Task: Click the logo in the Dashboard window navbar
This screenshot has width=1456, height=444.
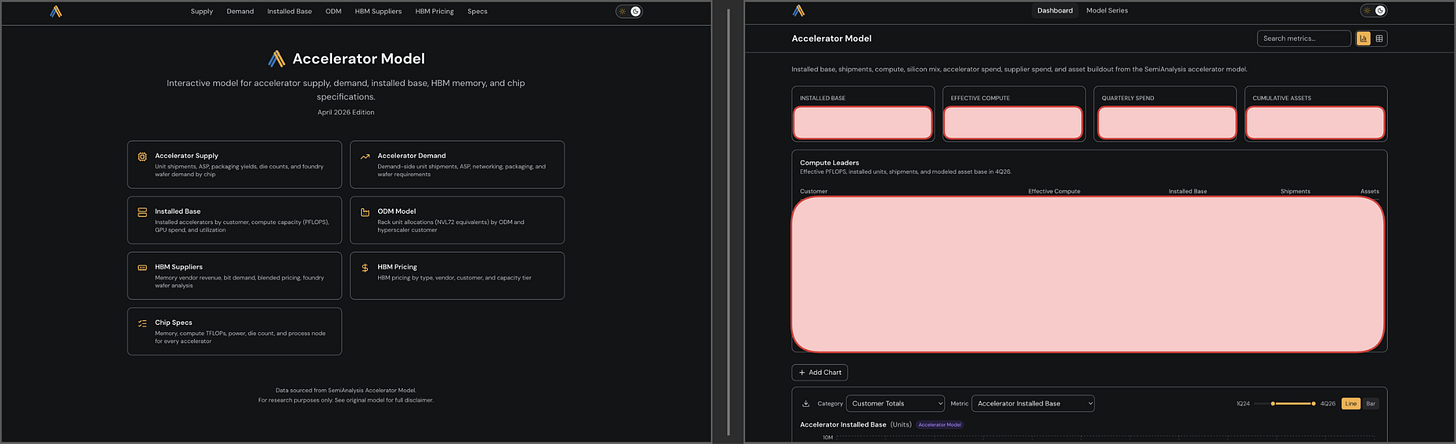Action: point(798,11)
